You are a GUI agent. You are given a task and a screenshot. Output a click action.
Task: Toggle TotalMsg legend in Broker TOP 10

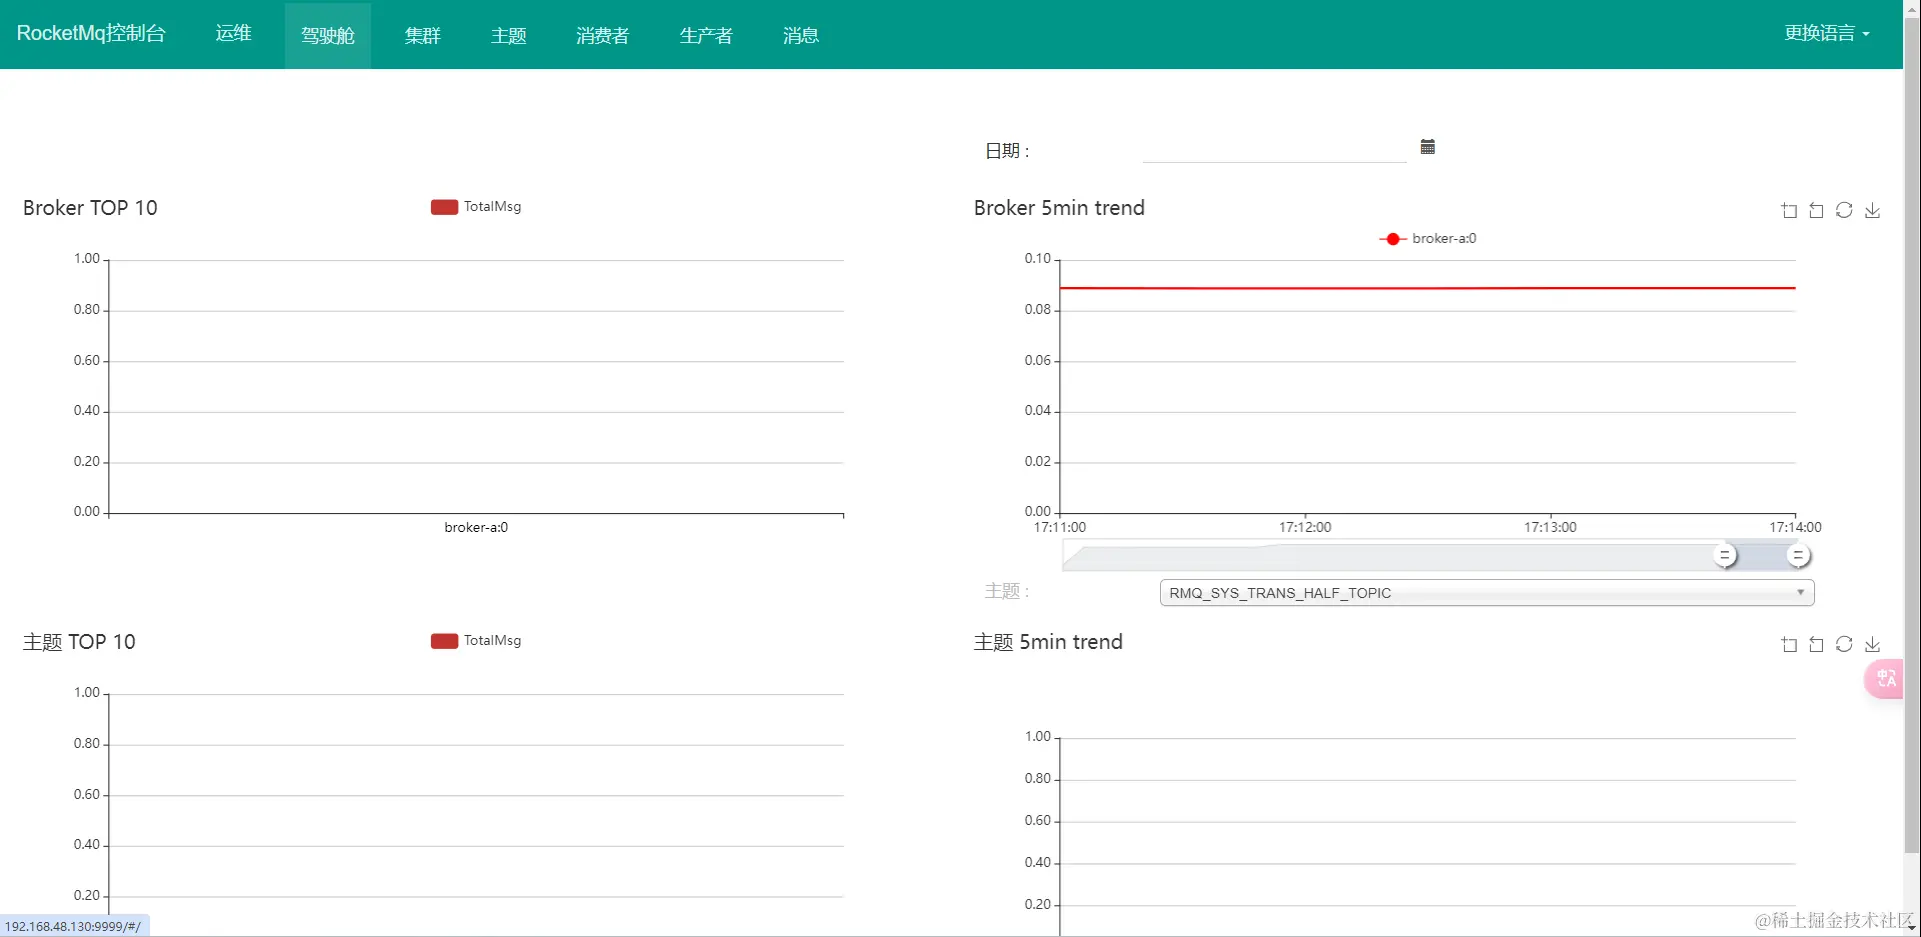coord(476,207)
